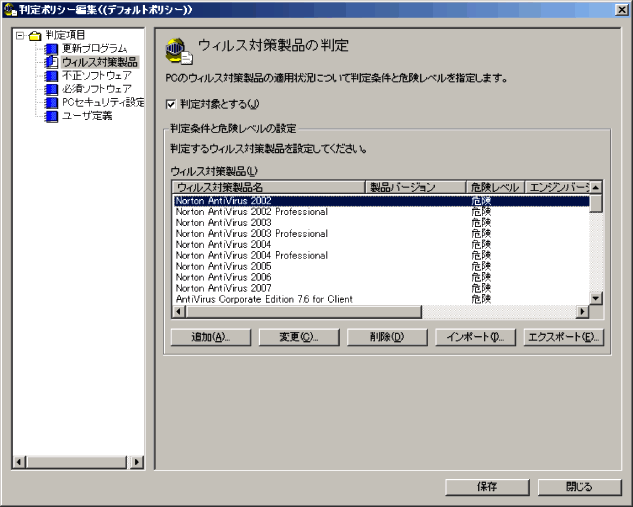Collapse the 判定項目 tree root
The image size is (633, 507).
pos(20,36)
